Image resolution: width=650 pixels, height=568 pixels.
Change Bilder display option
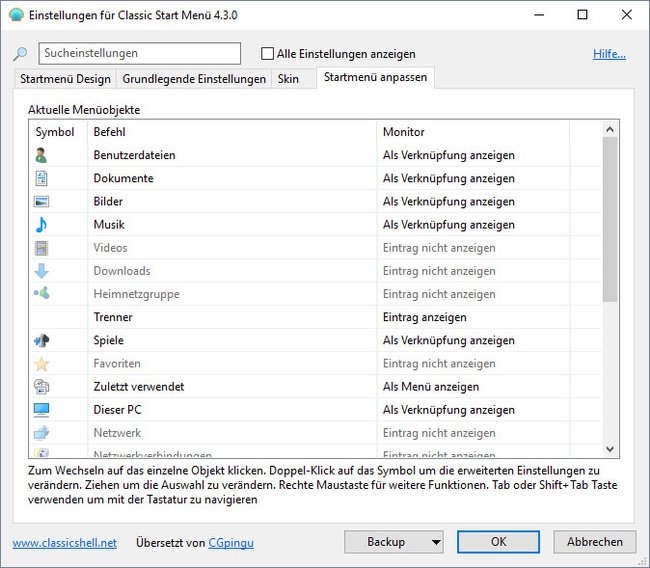pos(449,201)
